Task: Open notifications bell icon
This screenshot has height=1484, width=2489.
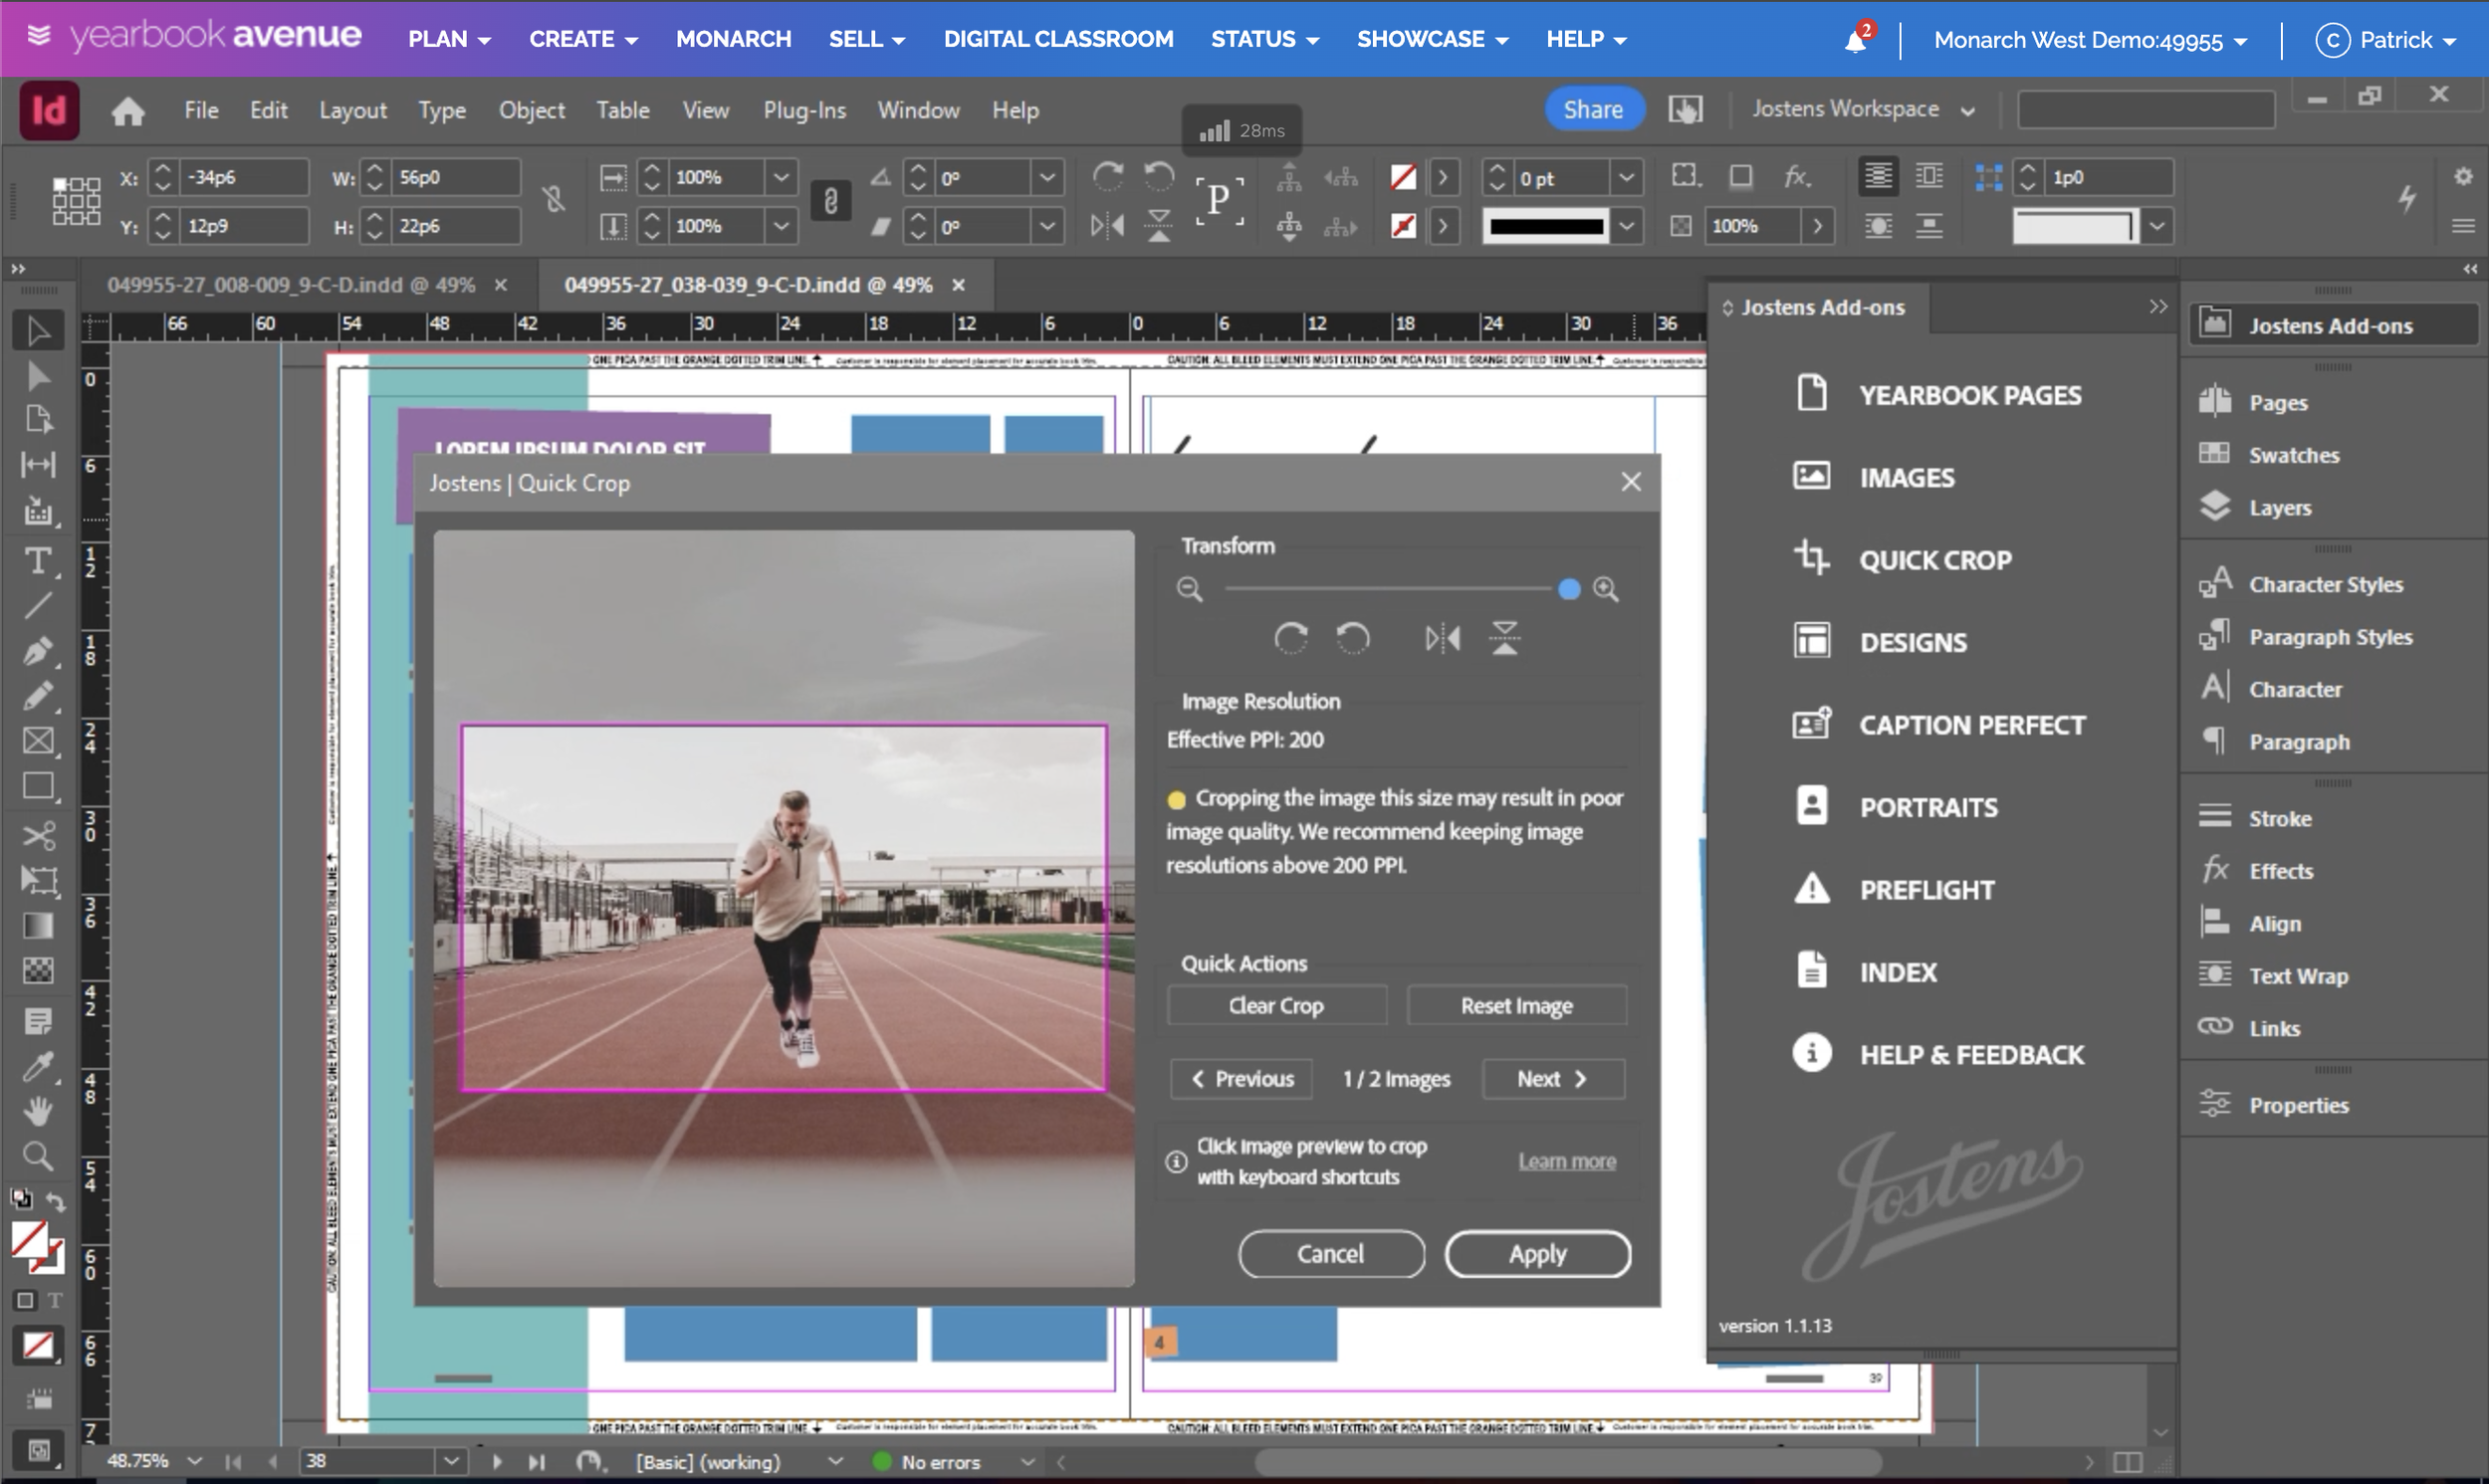Action: pos(1855,40)
